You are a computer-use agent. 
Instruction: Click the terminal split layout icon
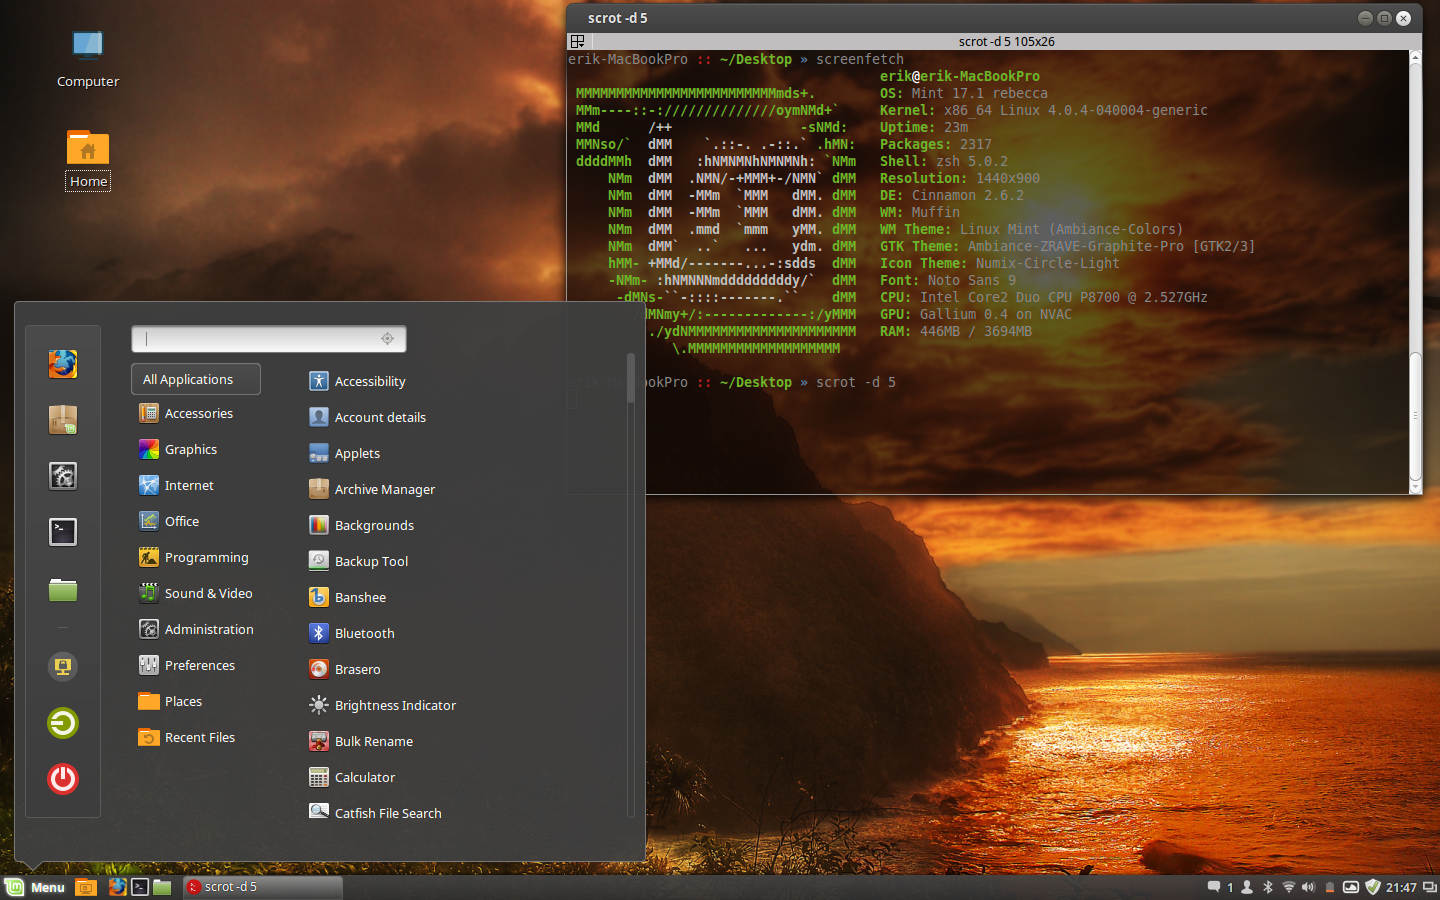click(577, 41)
